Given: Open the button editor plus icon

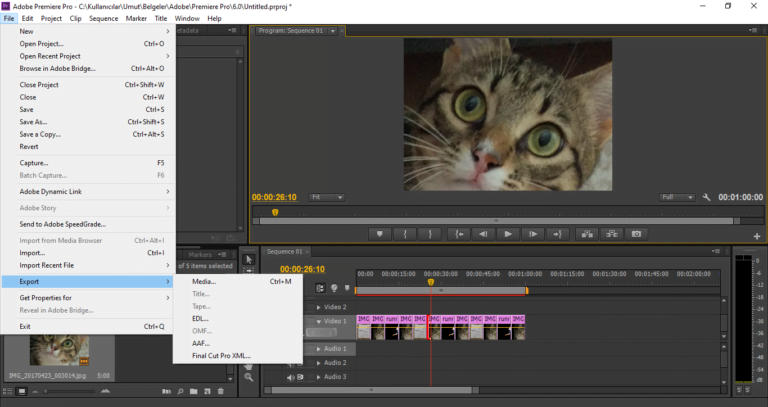Looking at the screenshot, I should click(x=757, y=237).
